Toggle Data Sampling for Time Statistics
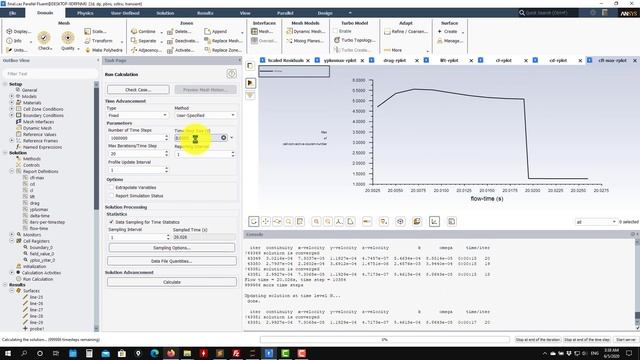The height and width of the screenshot is (360, 640). click(111, 222)
